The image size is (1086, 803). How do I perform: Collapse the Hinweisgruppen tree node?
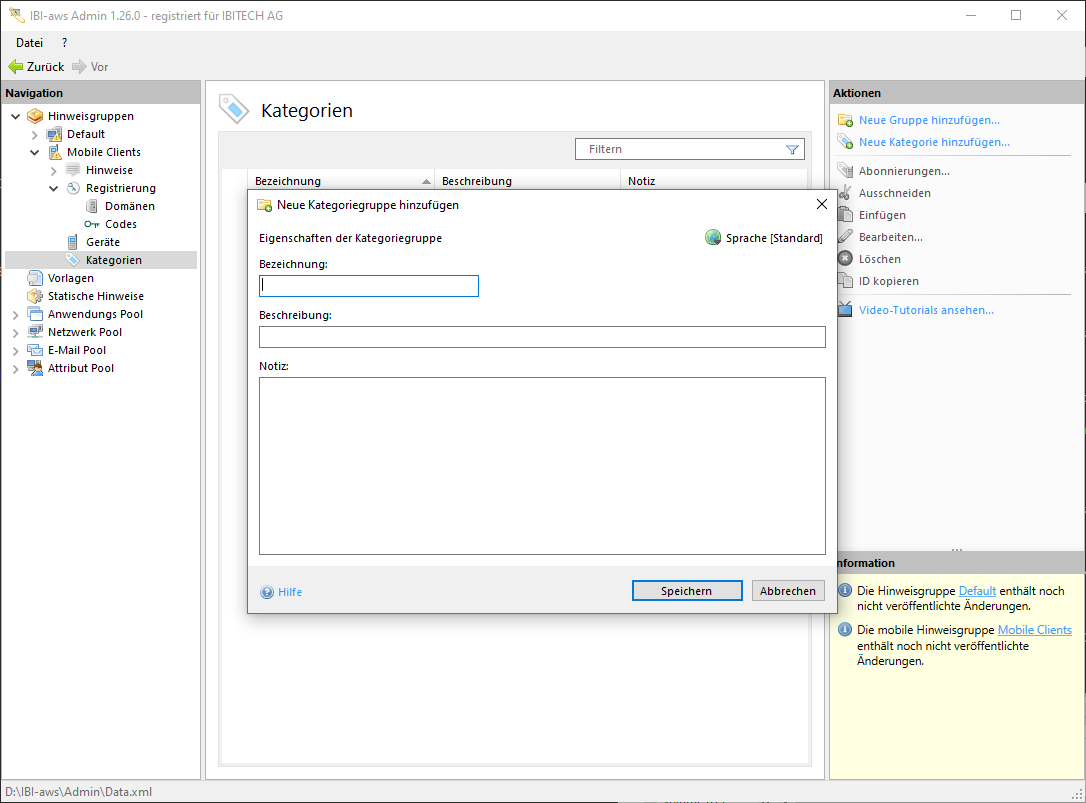click(x=16, y=116)
